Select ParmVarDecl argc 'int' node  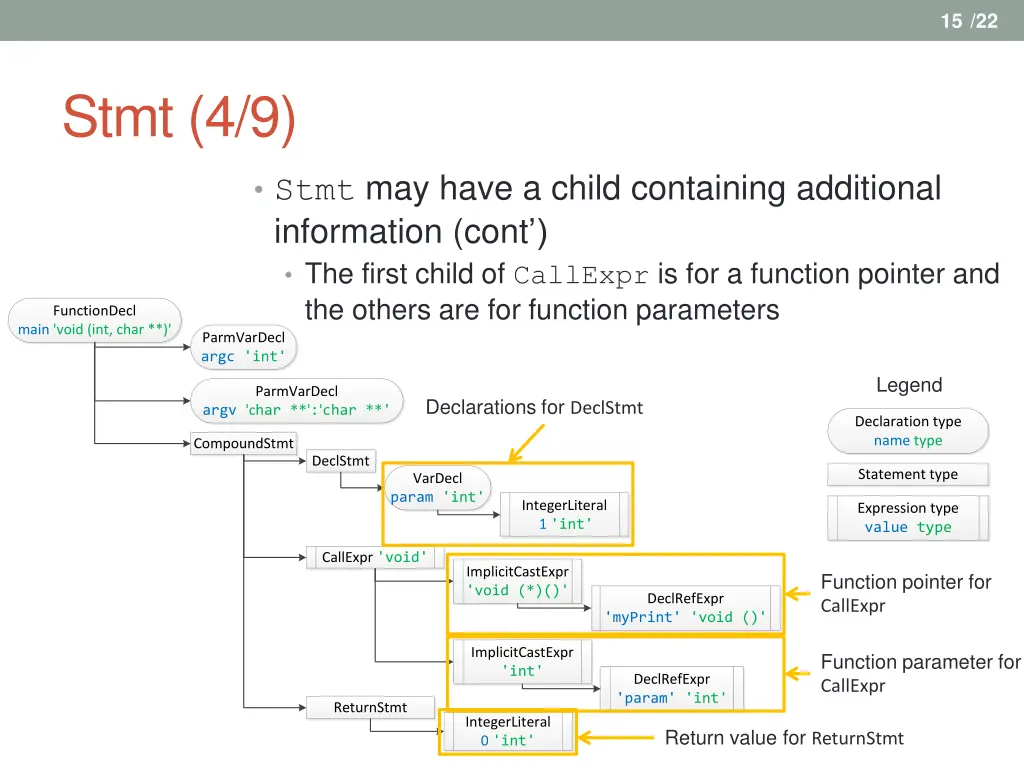tap(244, 347)
